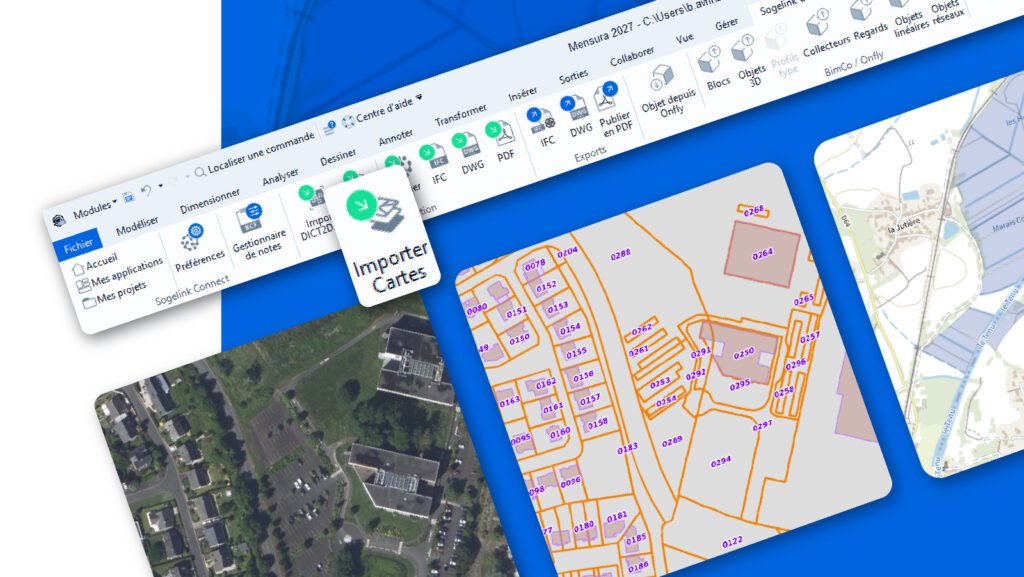Viewport: 1024px width, 577px height.
Task: Click parcel label 0289 on cadastral map
Action: [x=672, y=443]
